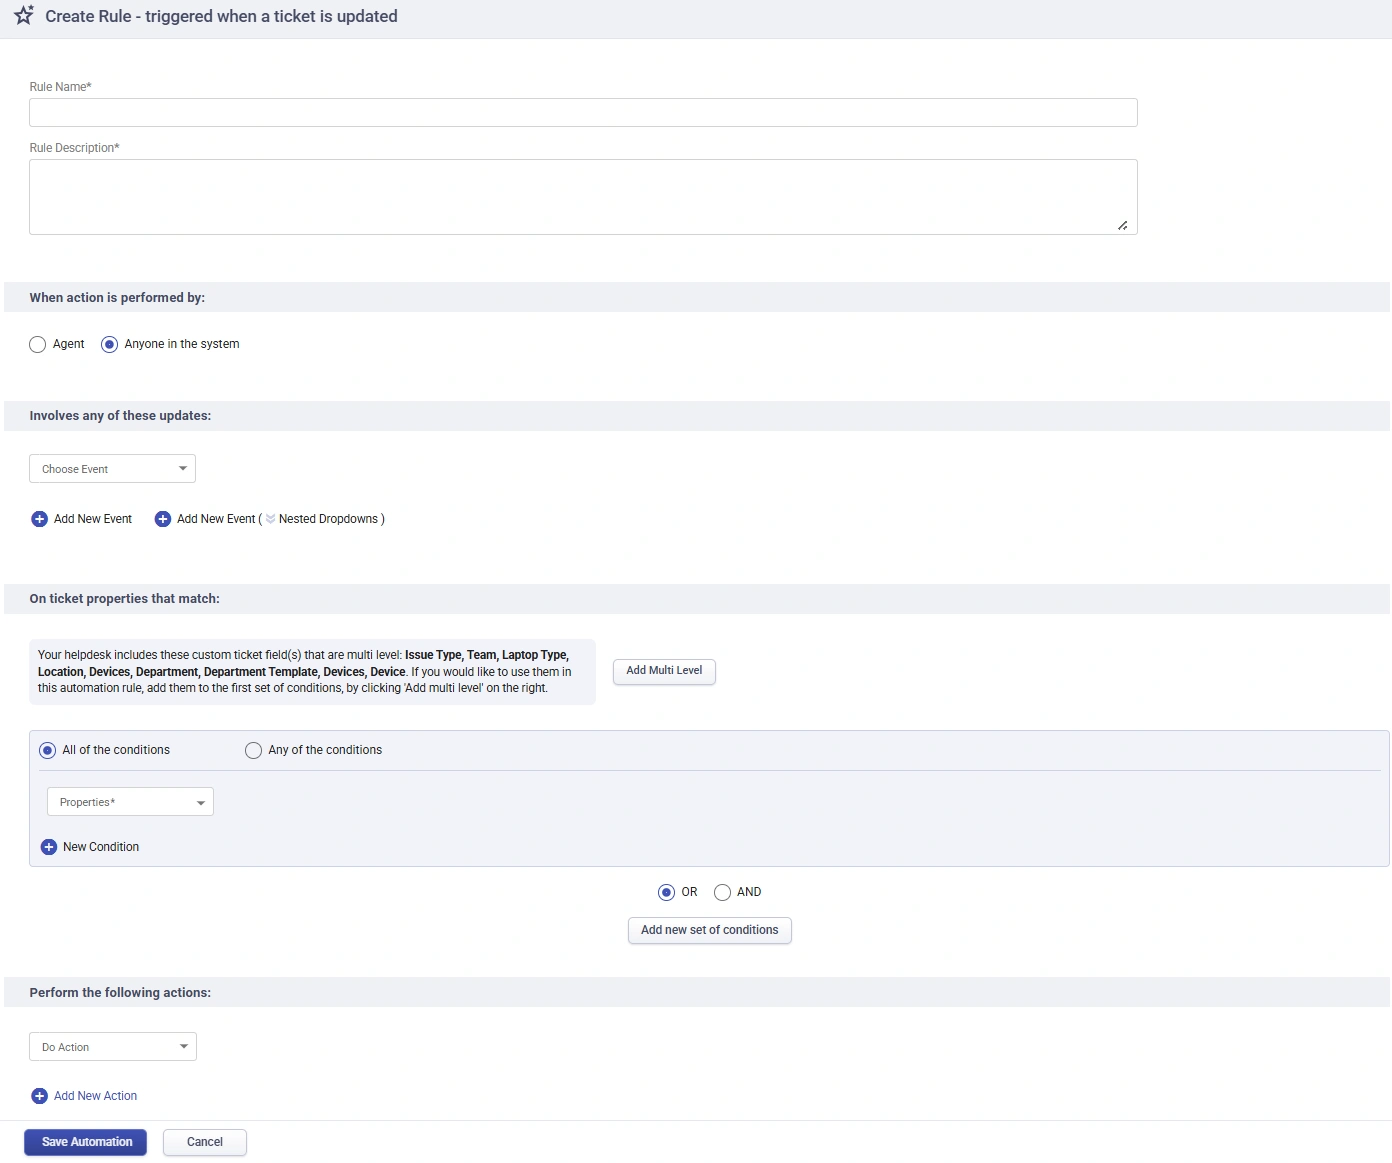
Task: Click Add new set of conditions
Action: tap(709, 930)
